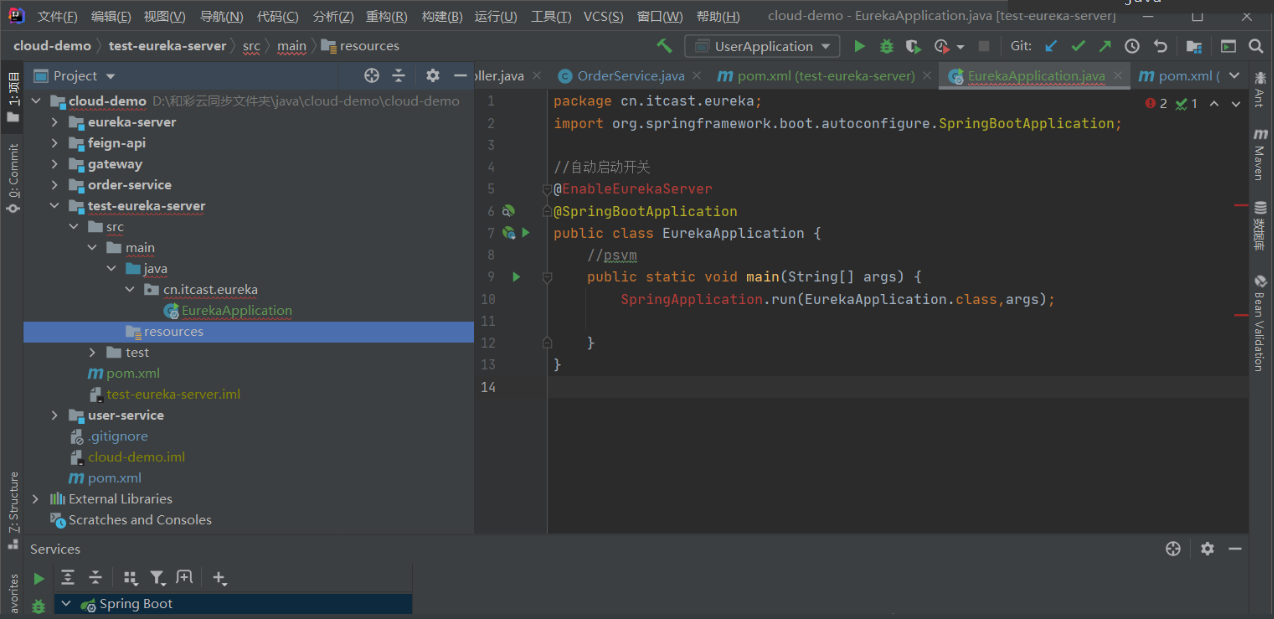Switch to the OrderService.java editor tab
Screen dimensions: 1274x619
click(x=630, y=76)
